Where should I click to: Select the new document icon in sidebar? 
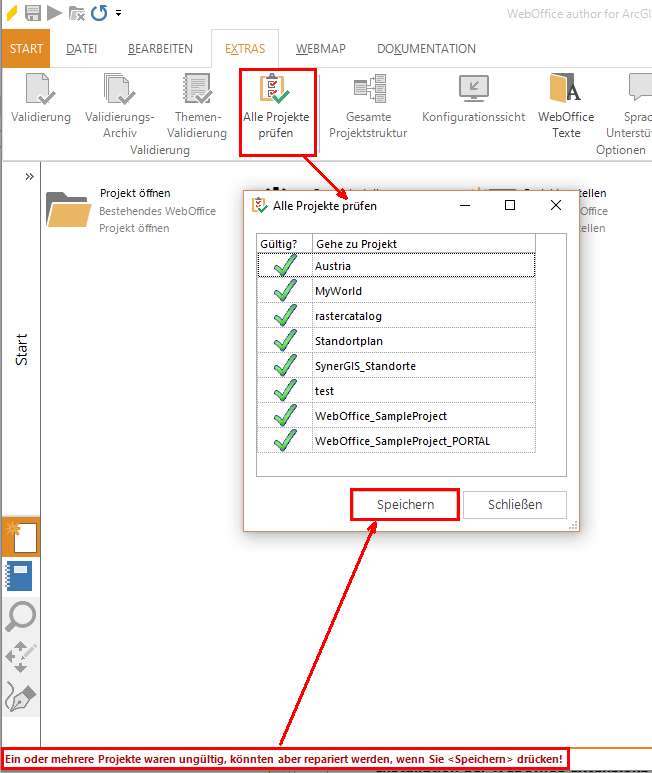21,537
